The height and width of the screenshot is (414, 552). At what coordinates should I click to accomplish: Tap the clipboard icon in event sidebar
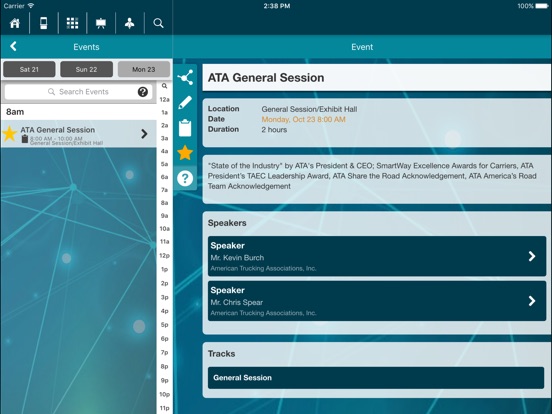tap(185, 128)
